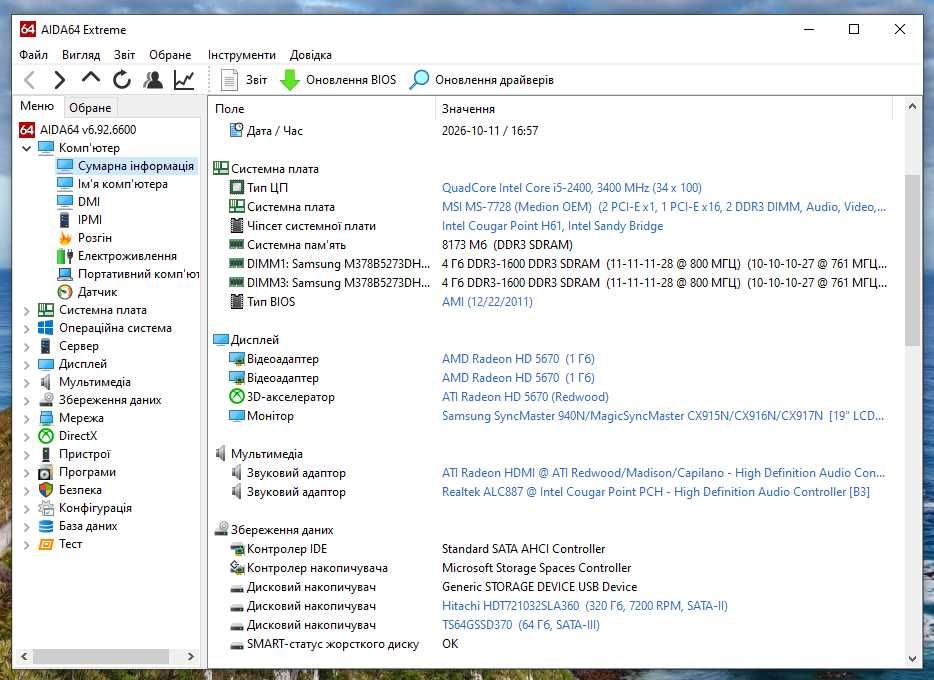The image size is (934, 680).
Task: Select Сумарна інформація in the tree
Action: click(136, 166)
